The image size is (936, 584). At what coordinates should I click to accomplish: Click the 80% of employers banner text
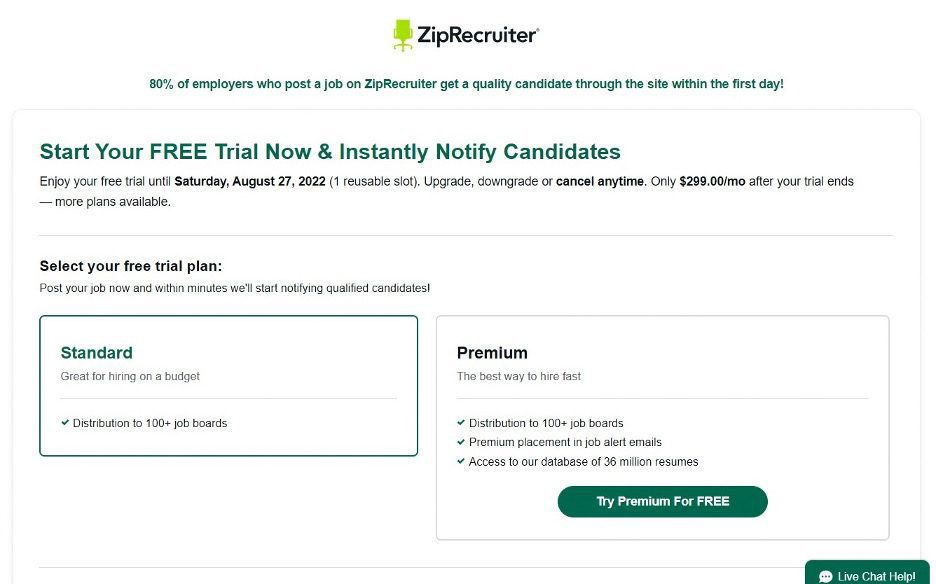click(466, 84)
